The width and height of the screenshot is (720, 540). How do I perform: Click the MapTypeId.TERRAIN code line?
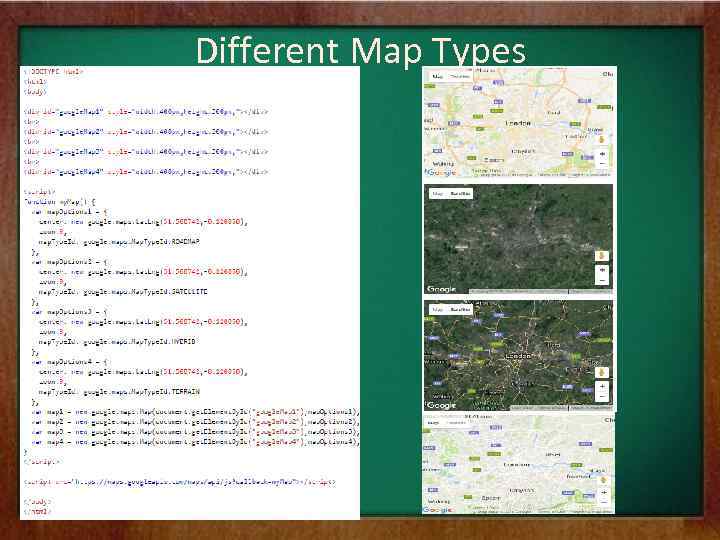[x=119, y=392]
